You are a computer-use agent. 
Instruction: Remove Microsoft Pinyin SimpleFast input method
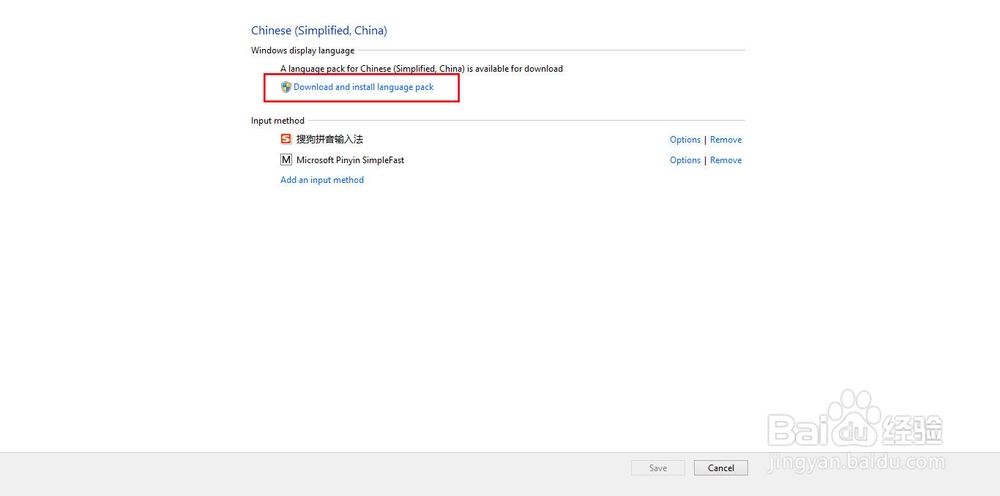726,160
